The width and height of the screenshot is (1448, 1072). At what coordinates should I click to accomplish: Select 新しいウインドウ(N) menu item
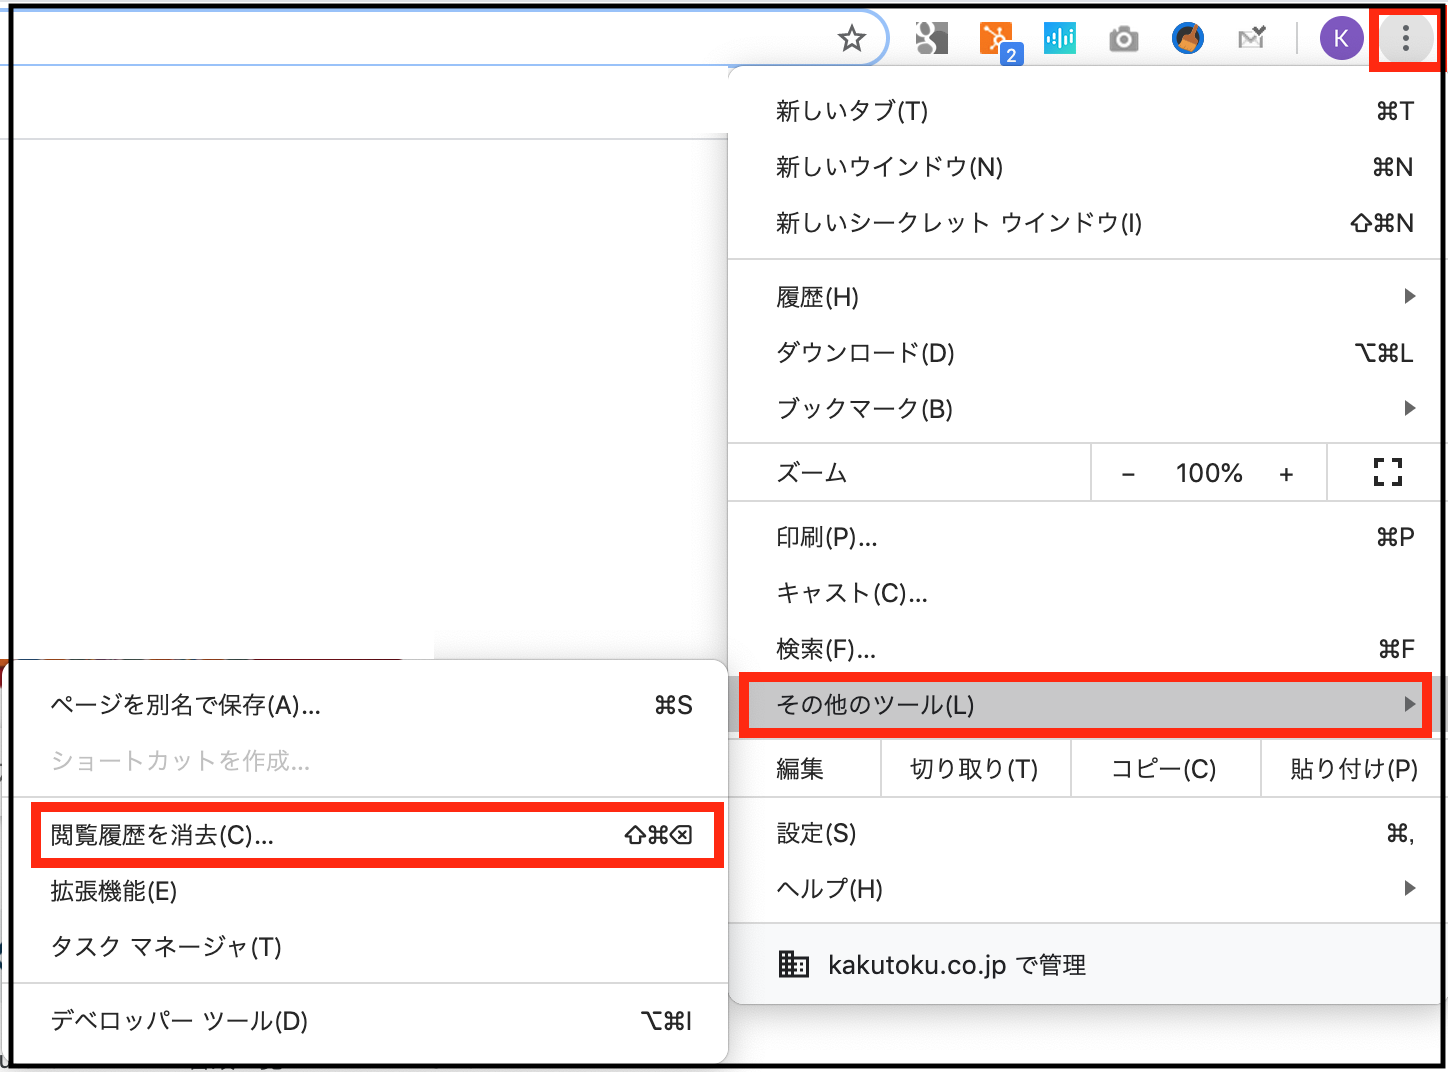[1087, 167]
